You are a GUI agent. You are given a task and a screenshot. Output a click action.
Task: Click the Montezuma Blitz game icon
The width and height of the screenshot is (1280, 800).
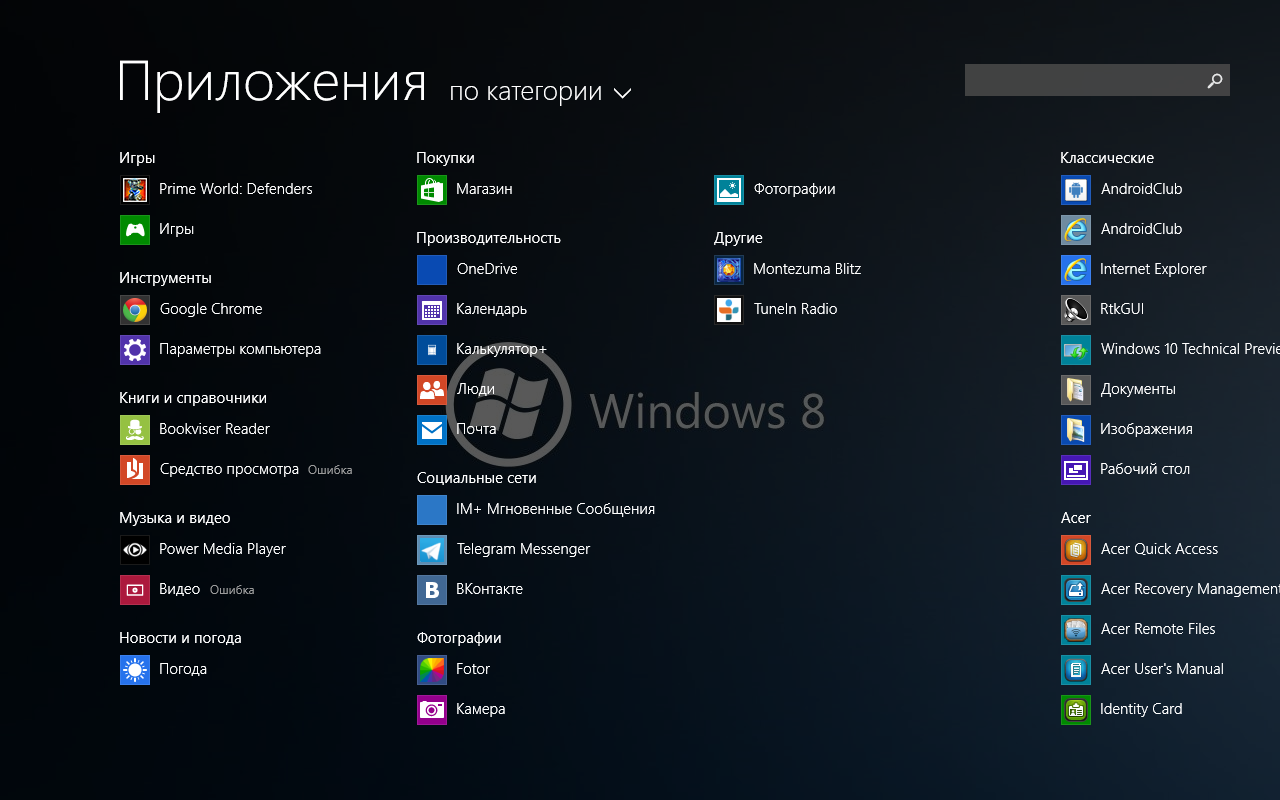[x=729, y=270]
